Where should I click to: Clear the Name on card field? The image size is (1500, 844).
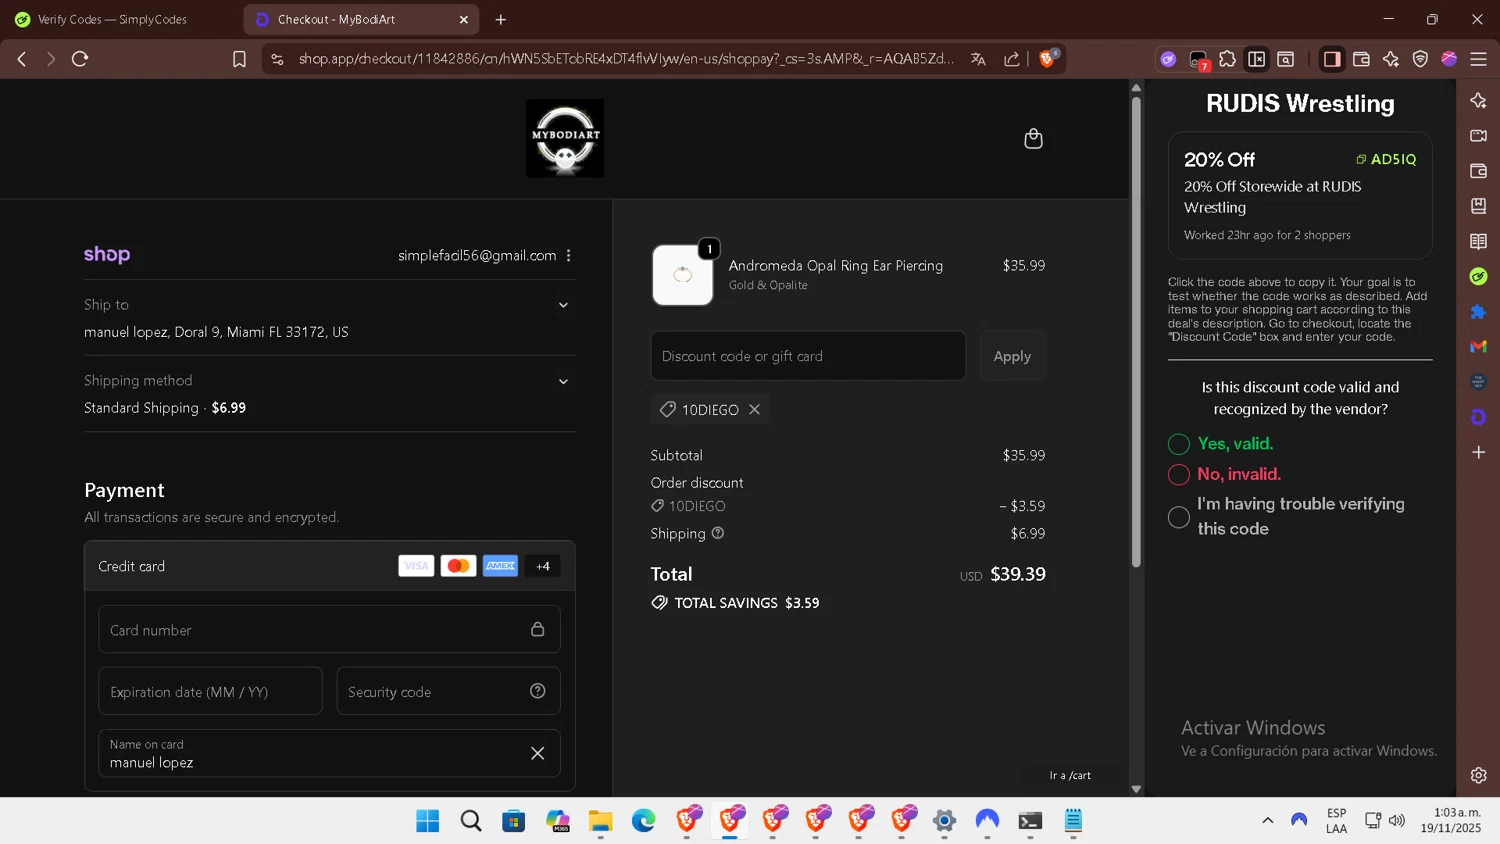pyautogui.click(x=537, y=753)
